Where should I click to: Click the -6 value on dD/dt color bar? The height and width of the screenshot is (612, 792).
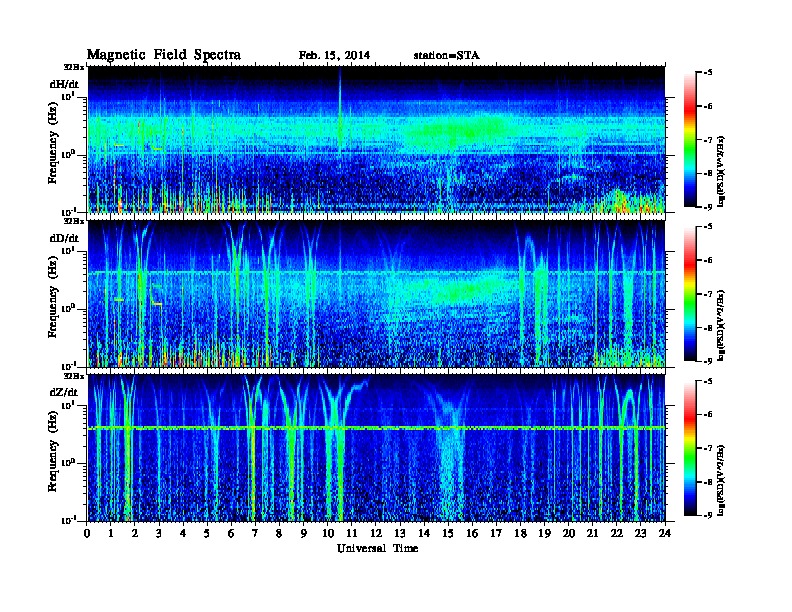(708, 261)
